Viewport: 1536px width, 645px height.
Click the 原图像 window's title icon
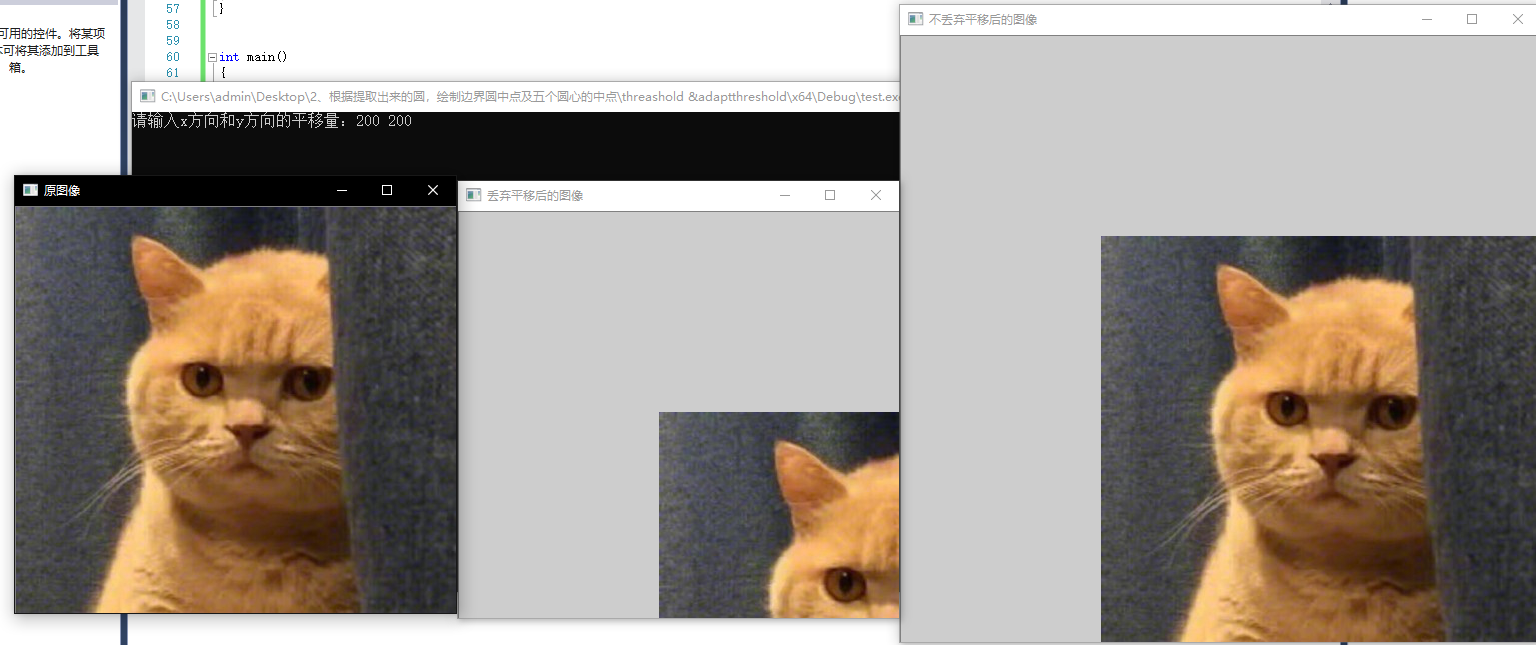[30, 190]
